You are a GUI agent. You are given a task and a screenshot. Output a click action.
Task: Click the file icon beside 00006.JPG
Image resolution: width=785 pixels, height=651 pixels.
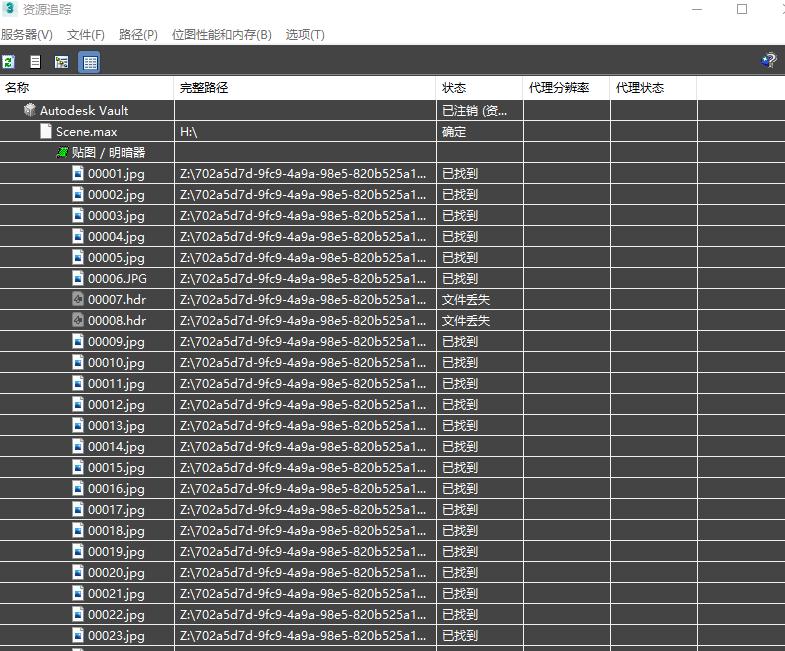pyautogui.click(x=78, y=278)
